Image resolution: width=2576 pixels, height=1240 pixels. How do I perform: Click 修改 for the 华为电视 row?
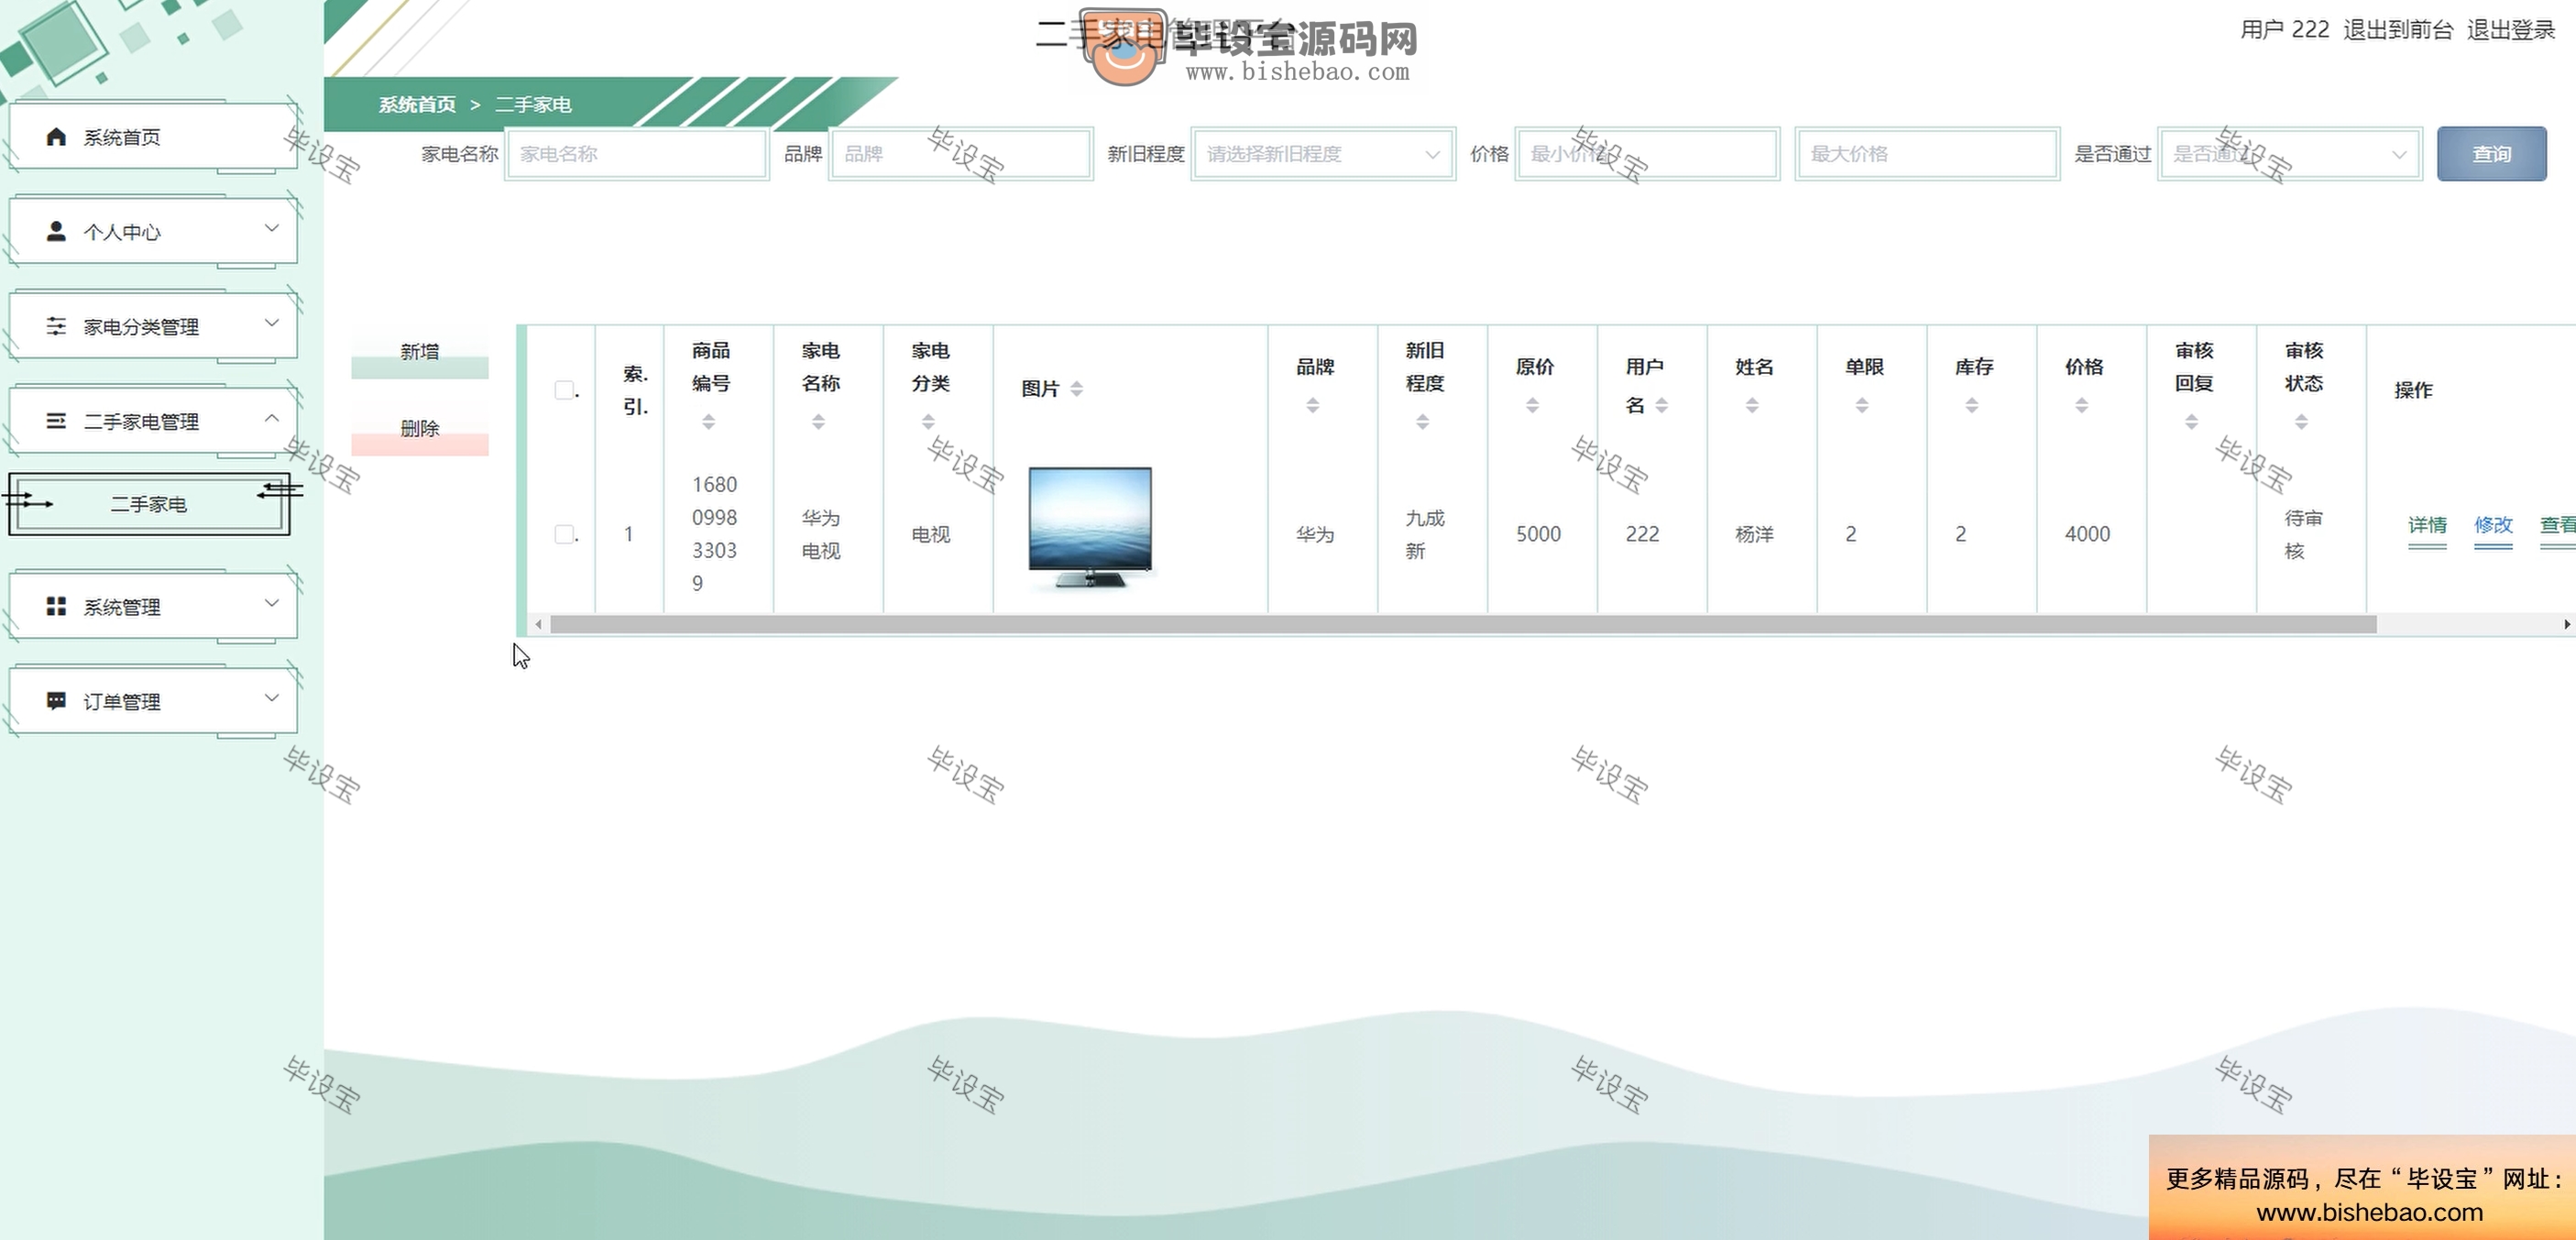click(2493, 526)
